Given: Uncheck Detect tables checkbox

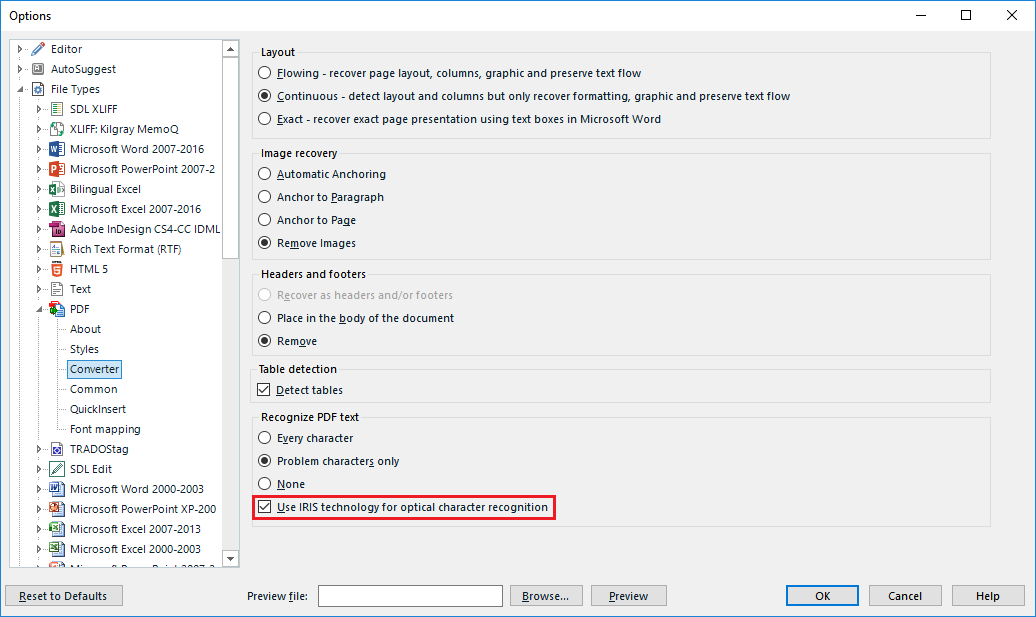Looking at the screenshot, I should click(x=264, y=390).
